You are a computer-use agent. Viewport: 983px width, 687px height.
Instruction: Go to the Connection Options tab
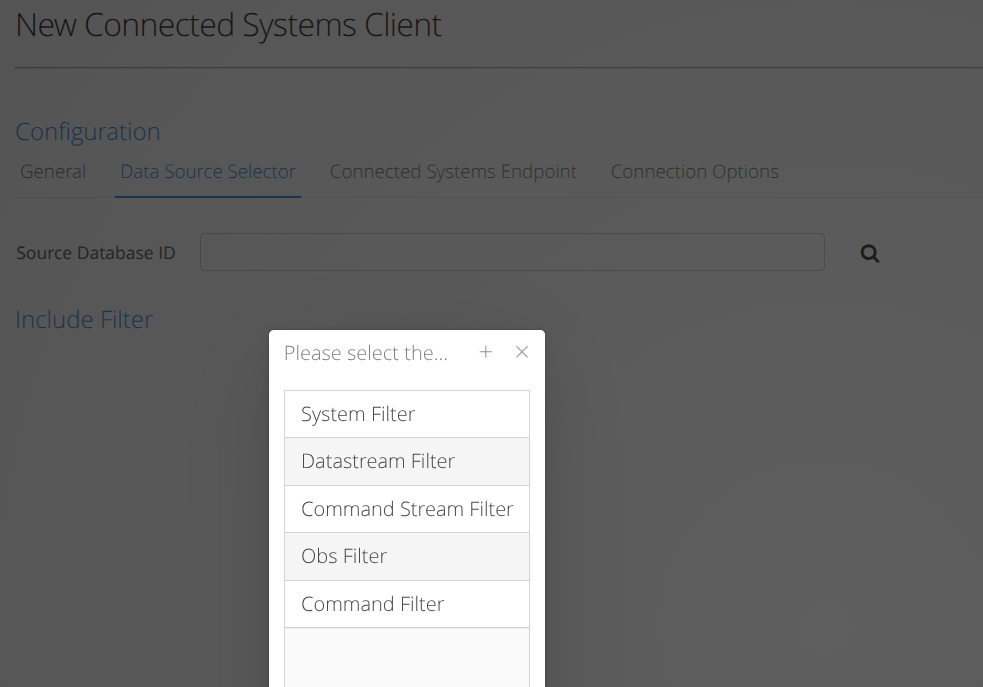694,172
